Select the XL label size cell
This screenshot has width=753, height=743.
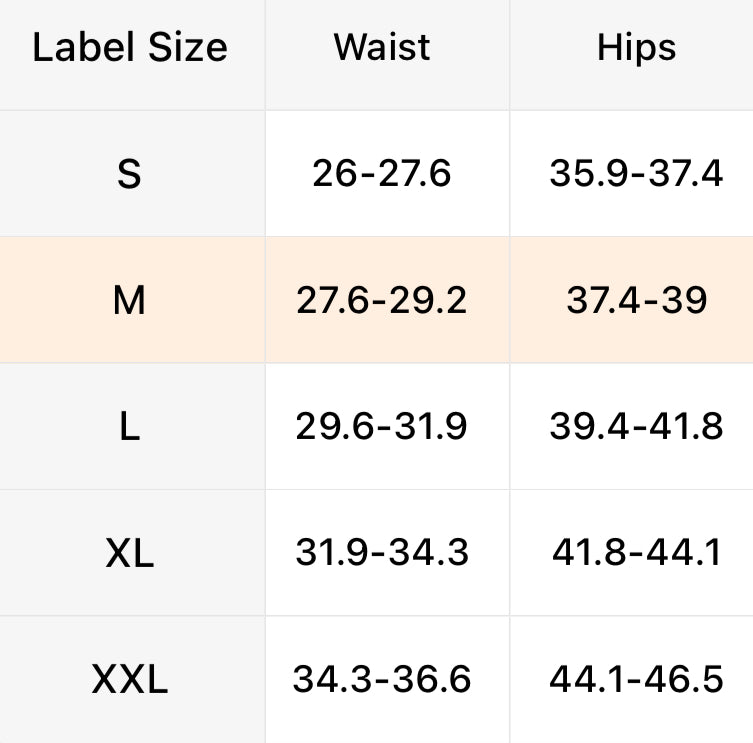pyautogui.click(x=129, y=553)
